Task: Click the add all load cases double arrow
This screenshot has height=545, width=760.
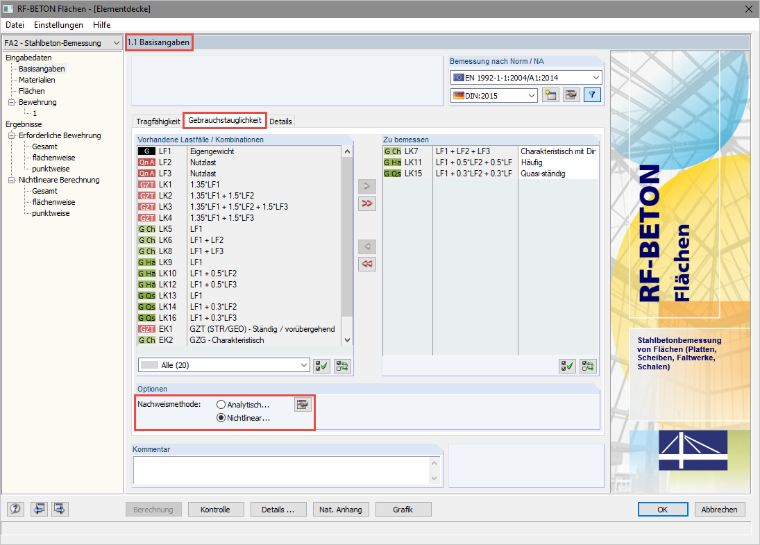Action: (x=367, y=204)
